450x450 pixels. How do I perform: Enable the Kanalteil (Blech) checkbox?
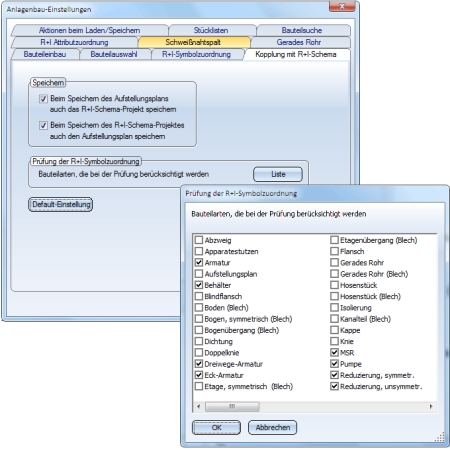point(334,319)
